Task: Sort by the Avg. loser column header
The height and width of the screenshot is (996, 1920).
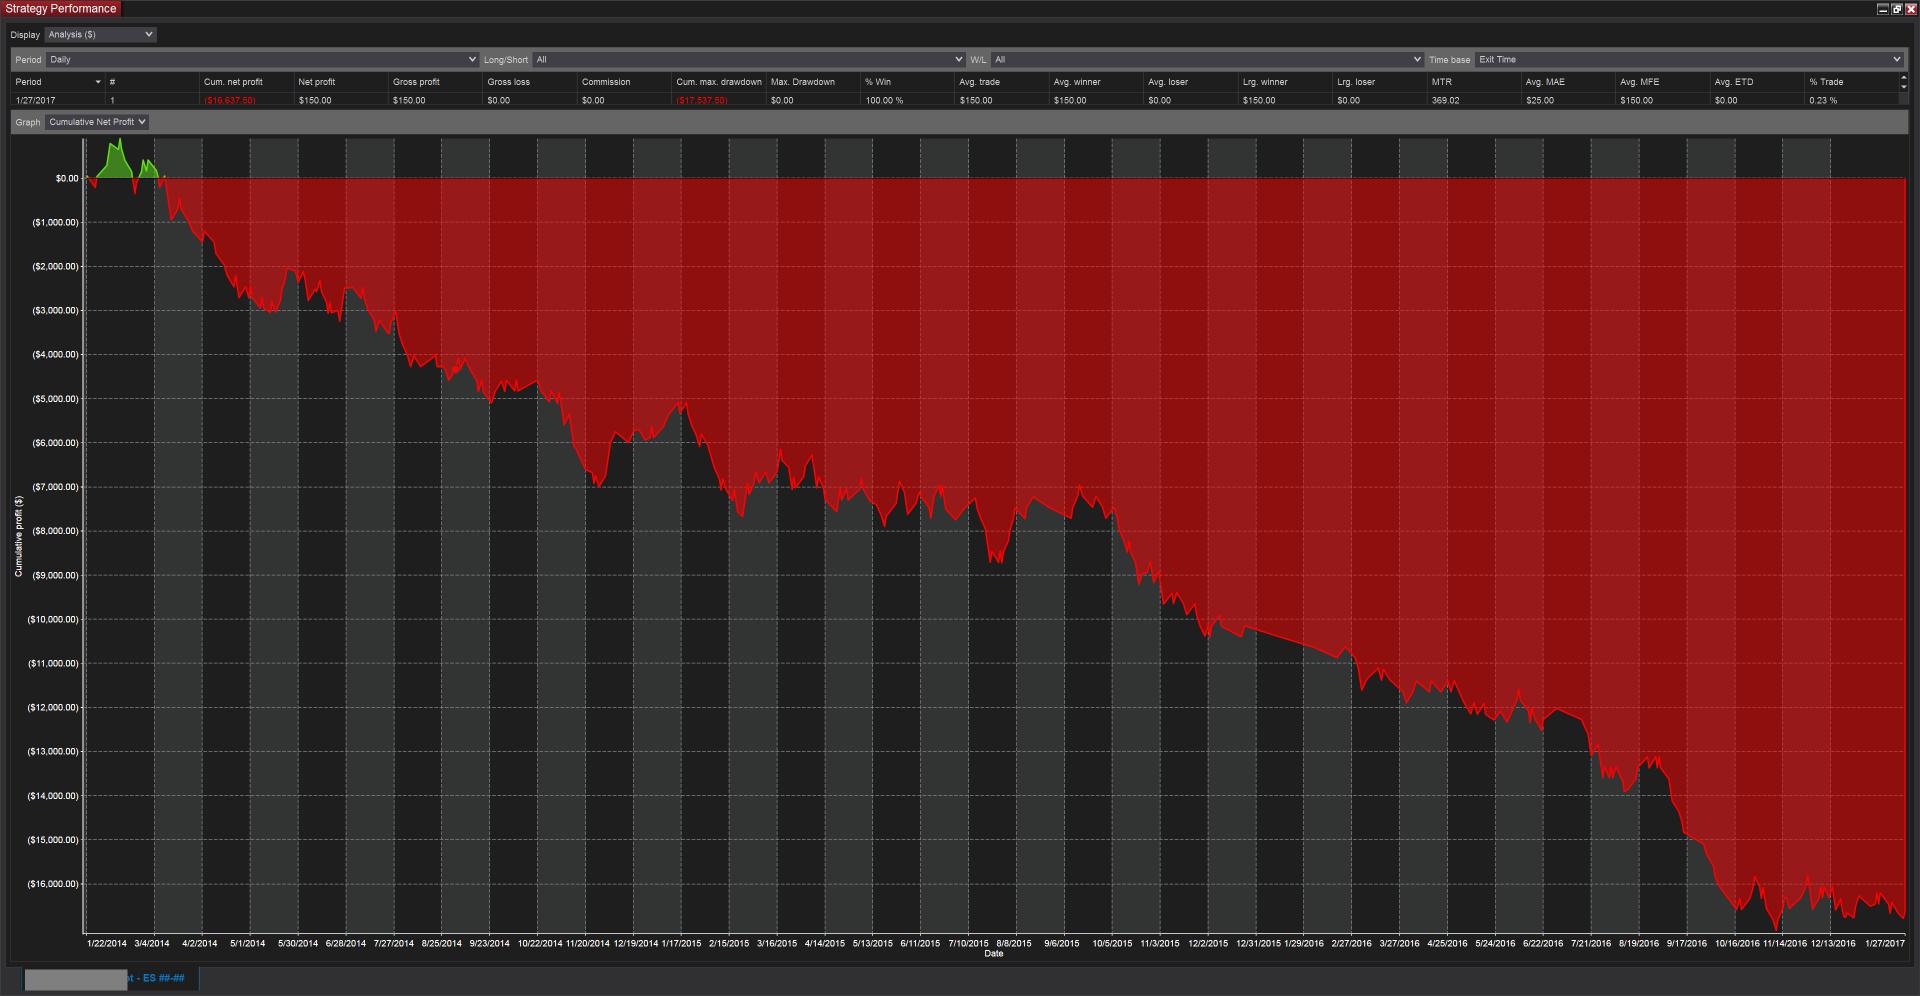Action: 1191,82
